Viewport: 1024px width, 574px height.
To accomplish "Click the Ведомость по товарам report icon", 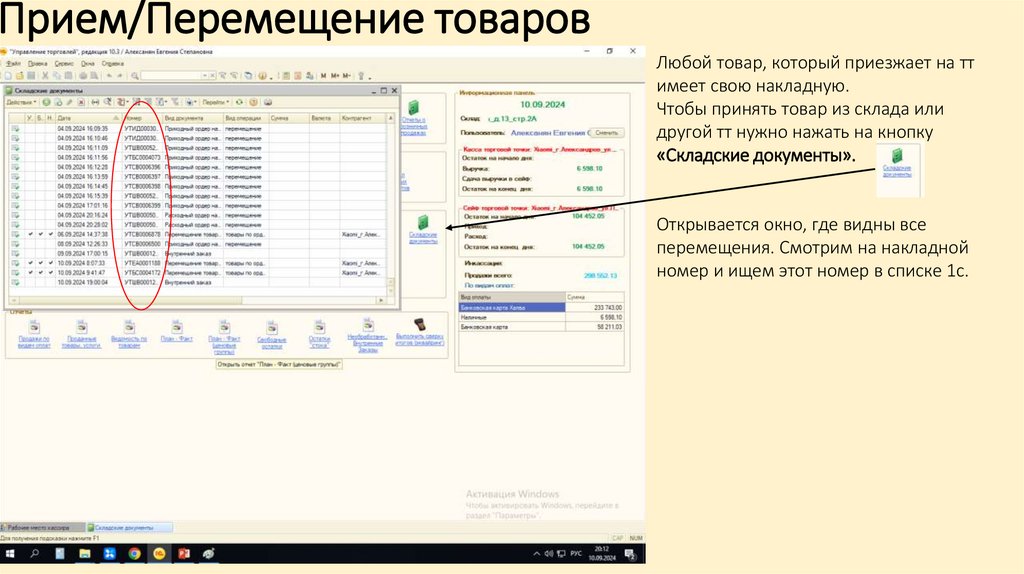I will pyautogui.click(x=129, y=327).
